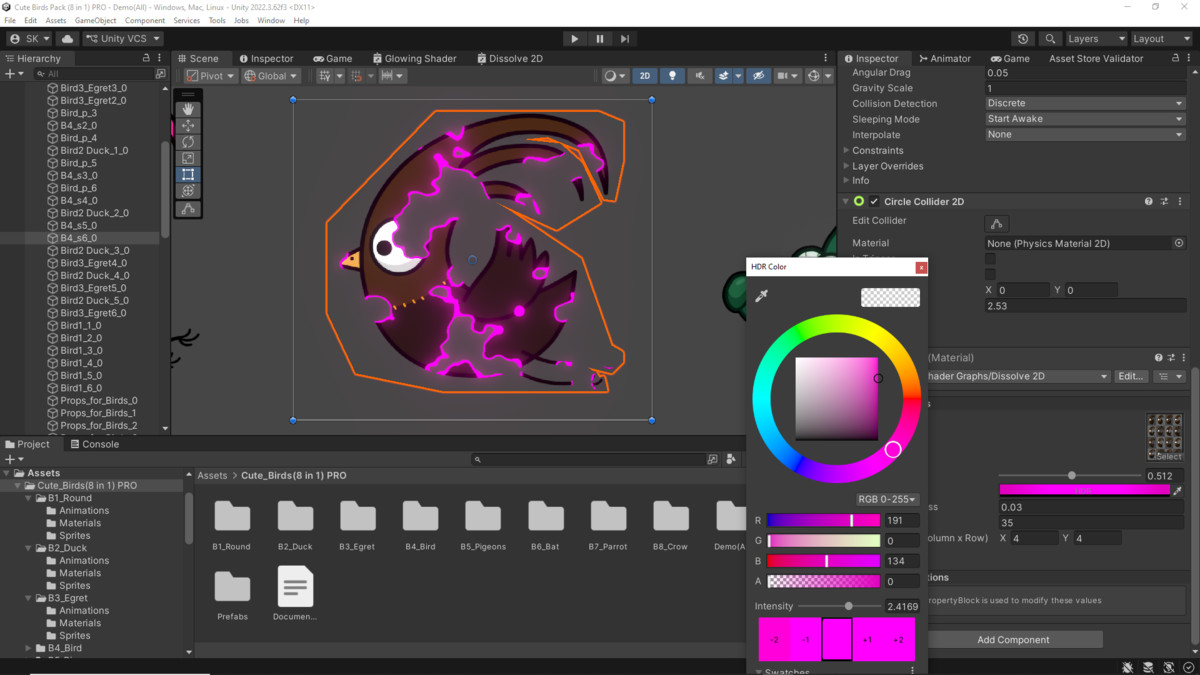The width and height of the screenshot is (1200, 675).
Task: Click the Material object picker circle icon
Action: click(1179, 243)
